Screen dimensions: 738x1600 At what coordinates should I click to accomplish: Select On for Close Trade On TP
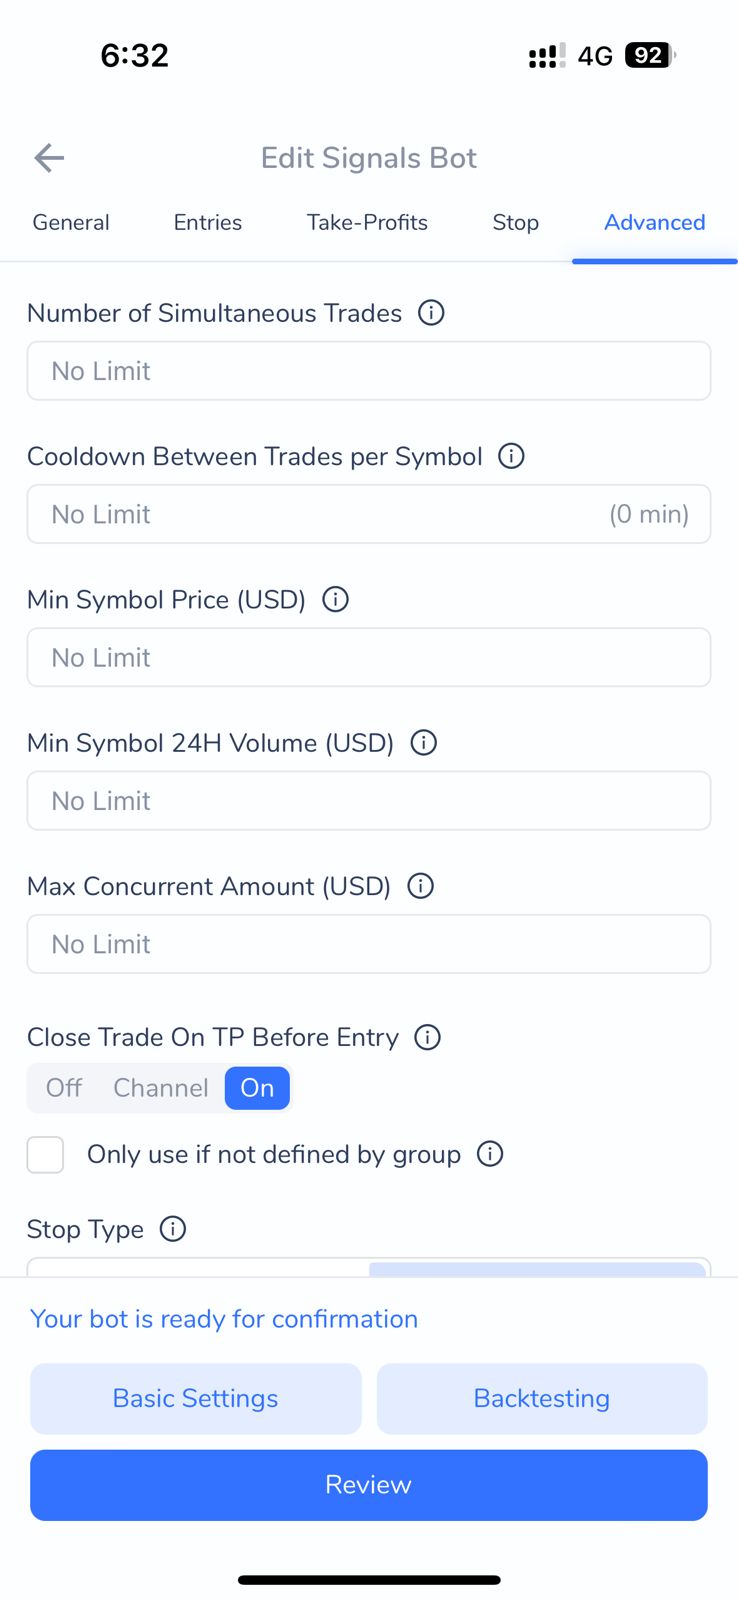[x=257, y=1088]
